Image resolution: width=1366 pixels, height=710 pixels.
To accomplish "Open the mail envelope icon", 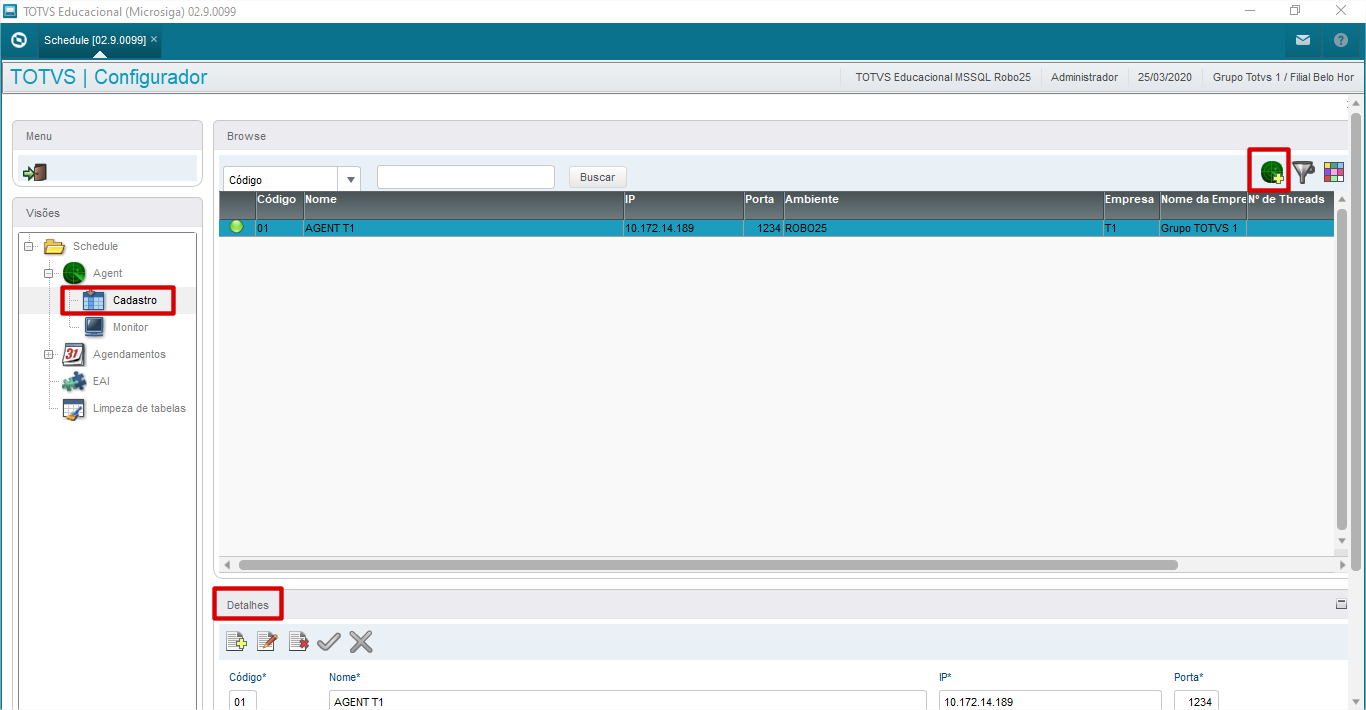I will 1302,40.
